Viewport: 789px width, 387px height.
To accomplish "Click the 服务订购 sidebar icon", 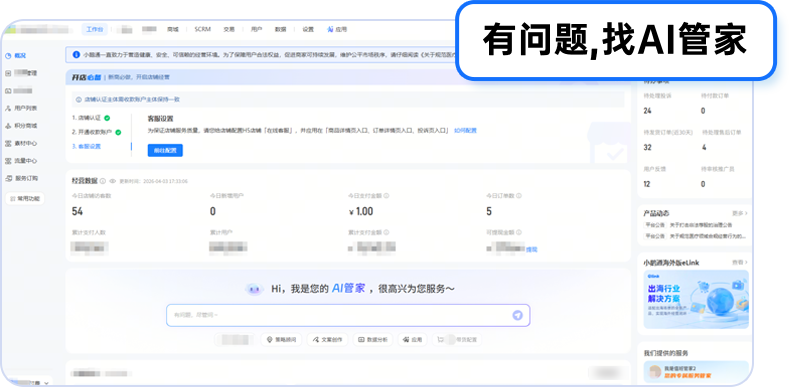I will pos(8,178).
